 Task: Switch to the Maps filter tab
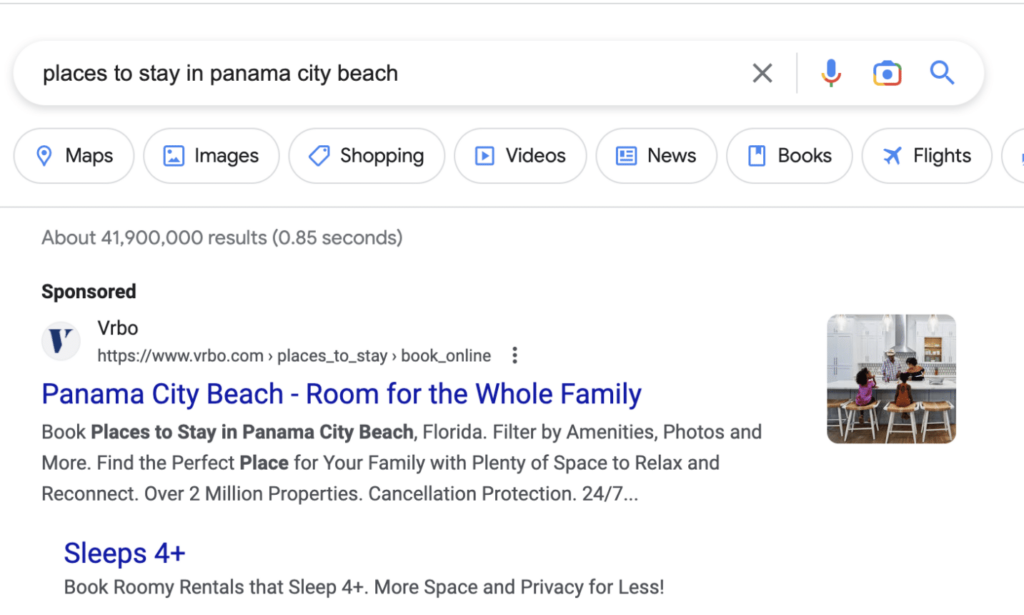tap(74, 155)
